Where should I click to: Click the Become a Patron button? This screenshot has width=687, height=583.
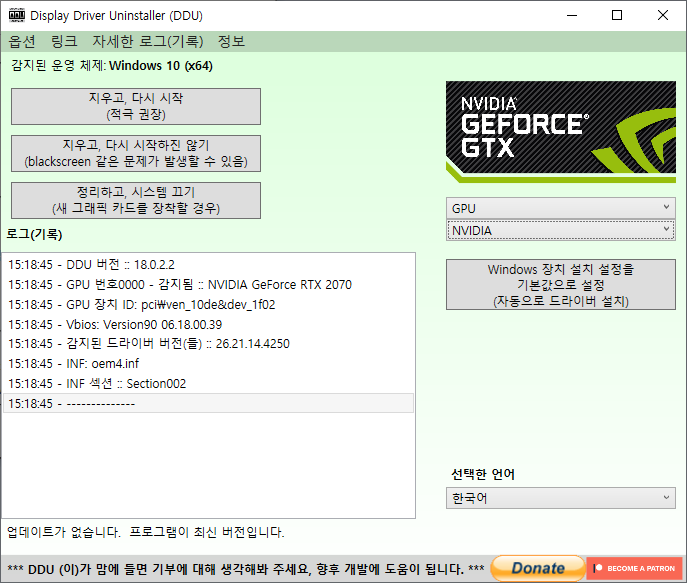634,568
